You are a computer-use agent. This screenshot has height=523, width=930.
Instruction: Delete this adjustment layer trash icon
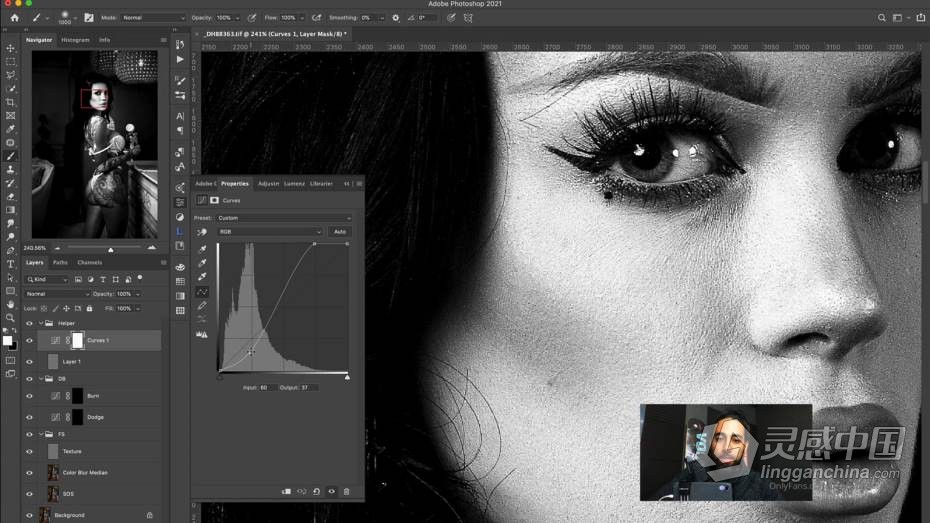[346, 492]
